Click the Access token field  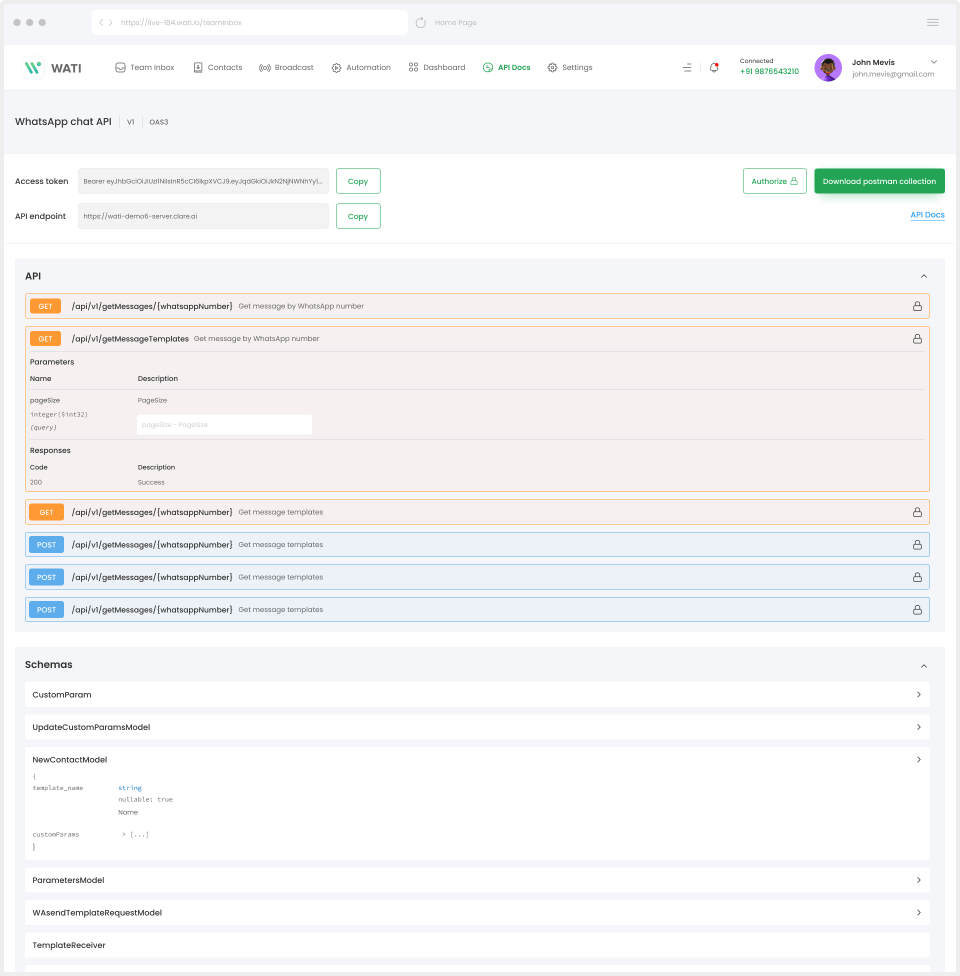203,181
